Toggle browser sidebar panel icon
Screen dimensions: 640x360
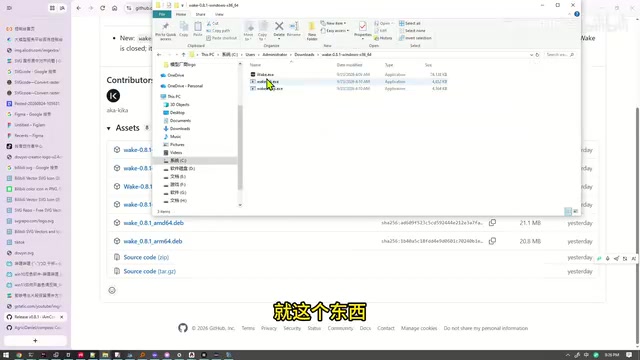[x=9, y=8]
